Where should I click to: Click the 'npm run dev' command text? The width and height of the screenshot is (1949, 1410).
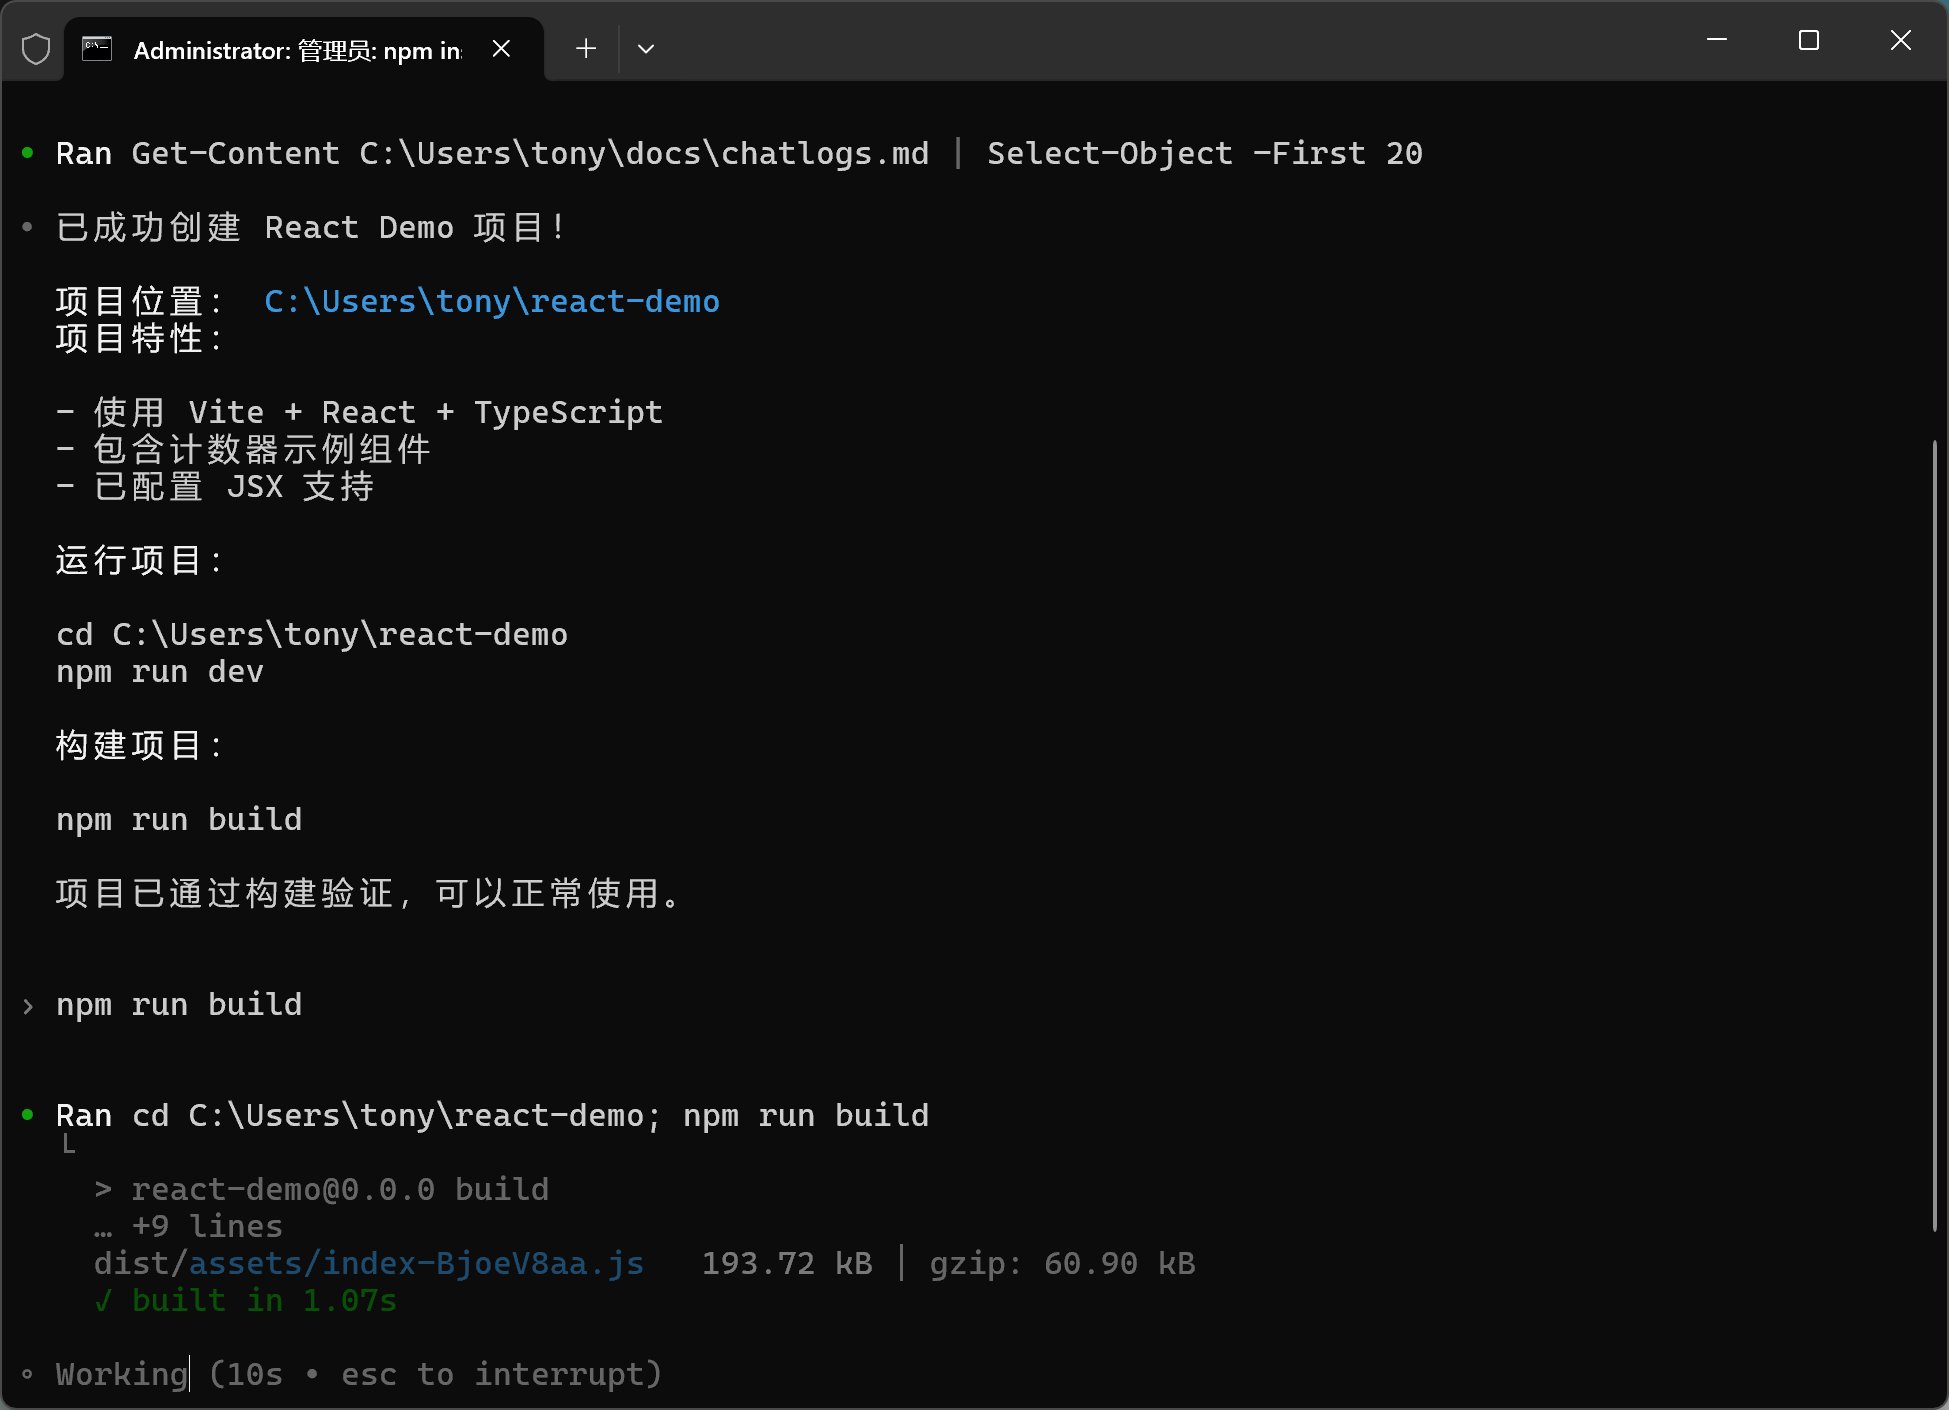coord(160,672)
